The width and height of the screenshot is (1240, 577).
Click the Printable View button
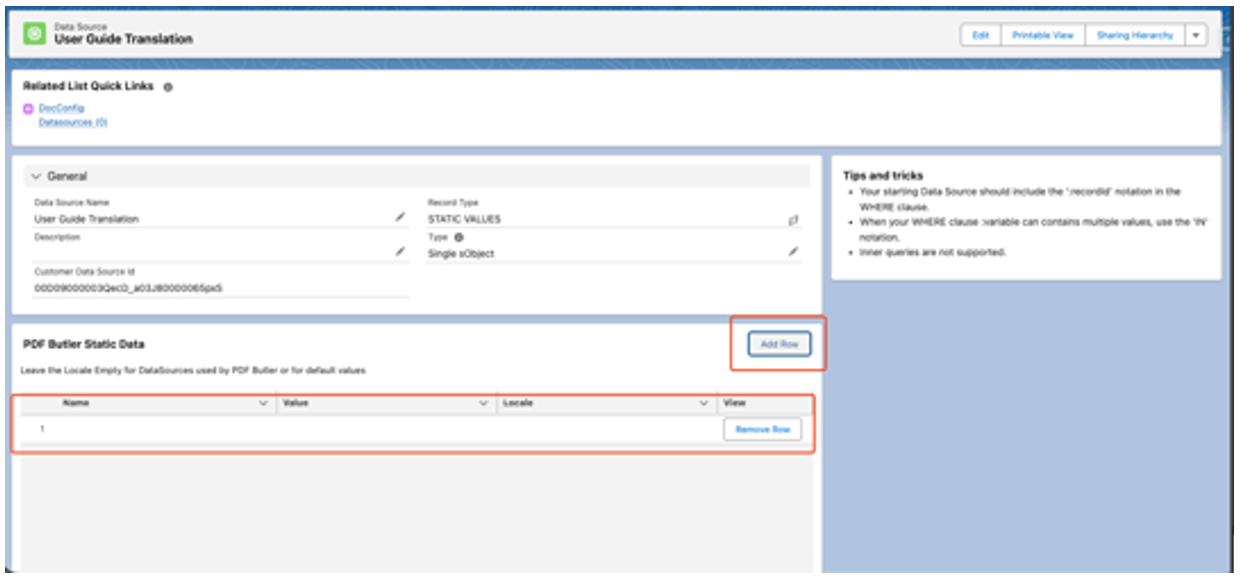pyautogui.click(x=1042, y=35)
